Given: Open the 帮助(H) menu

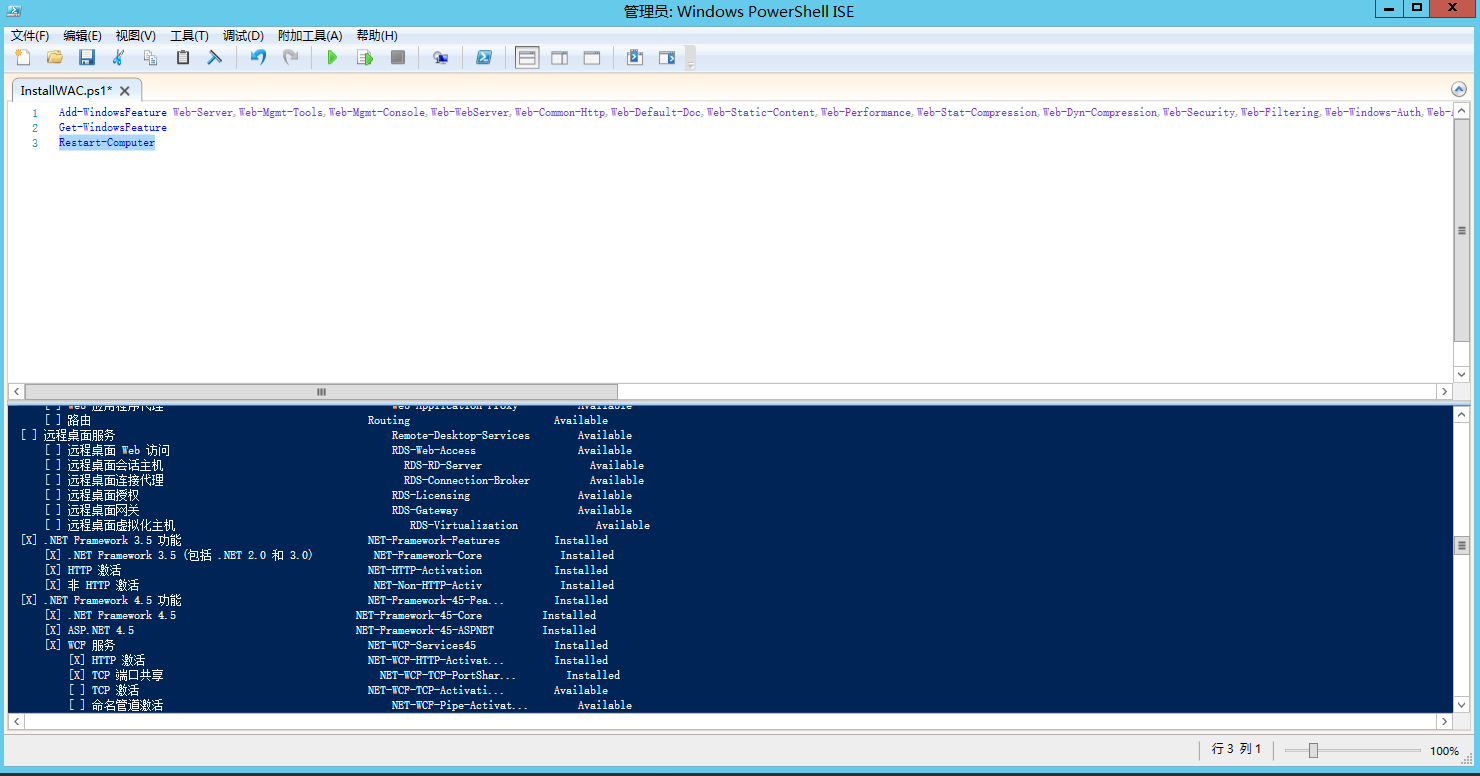Looking at the screenshot, I should point(377,35).
